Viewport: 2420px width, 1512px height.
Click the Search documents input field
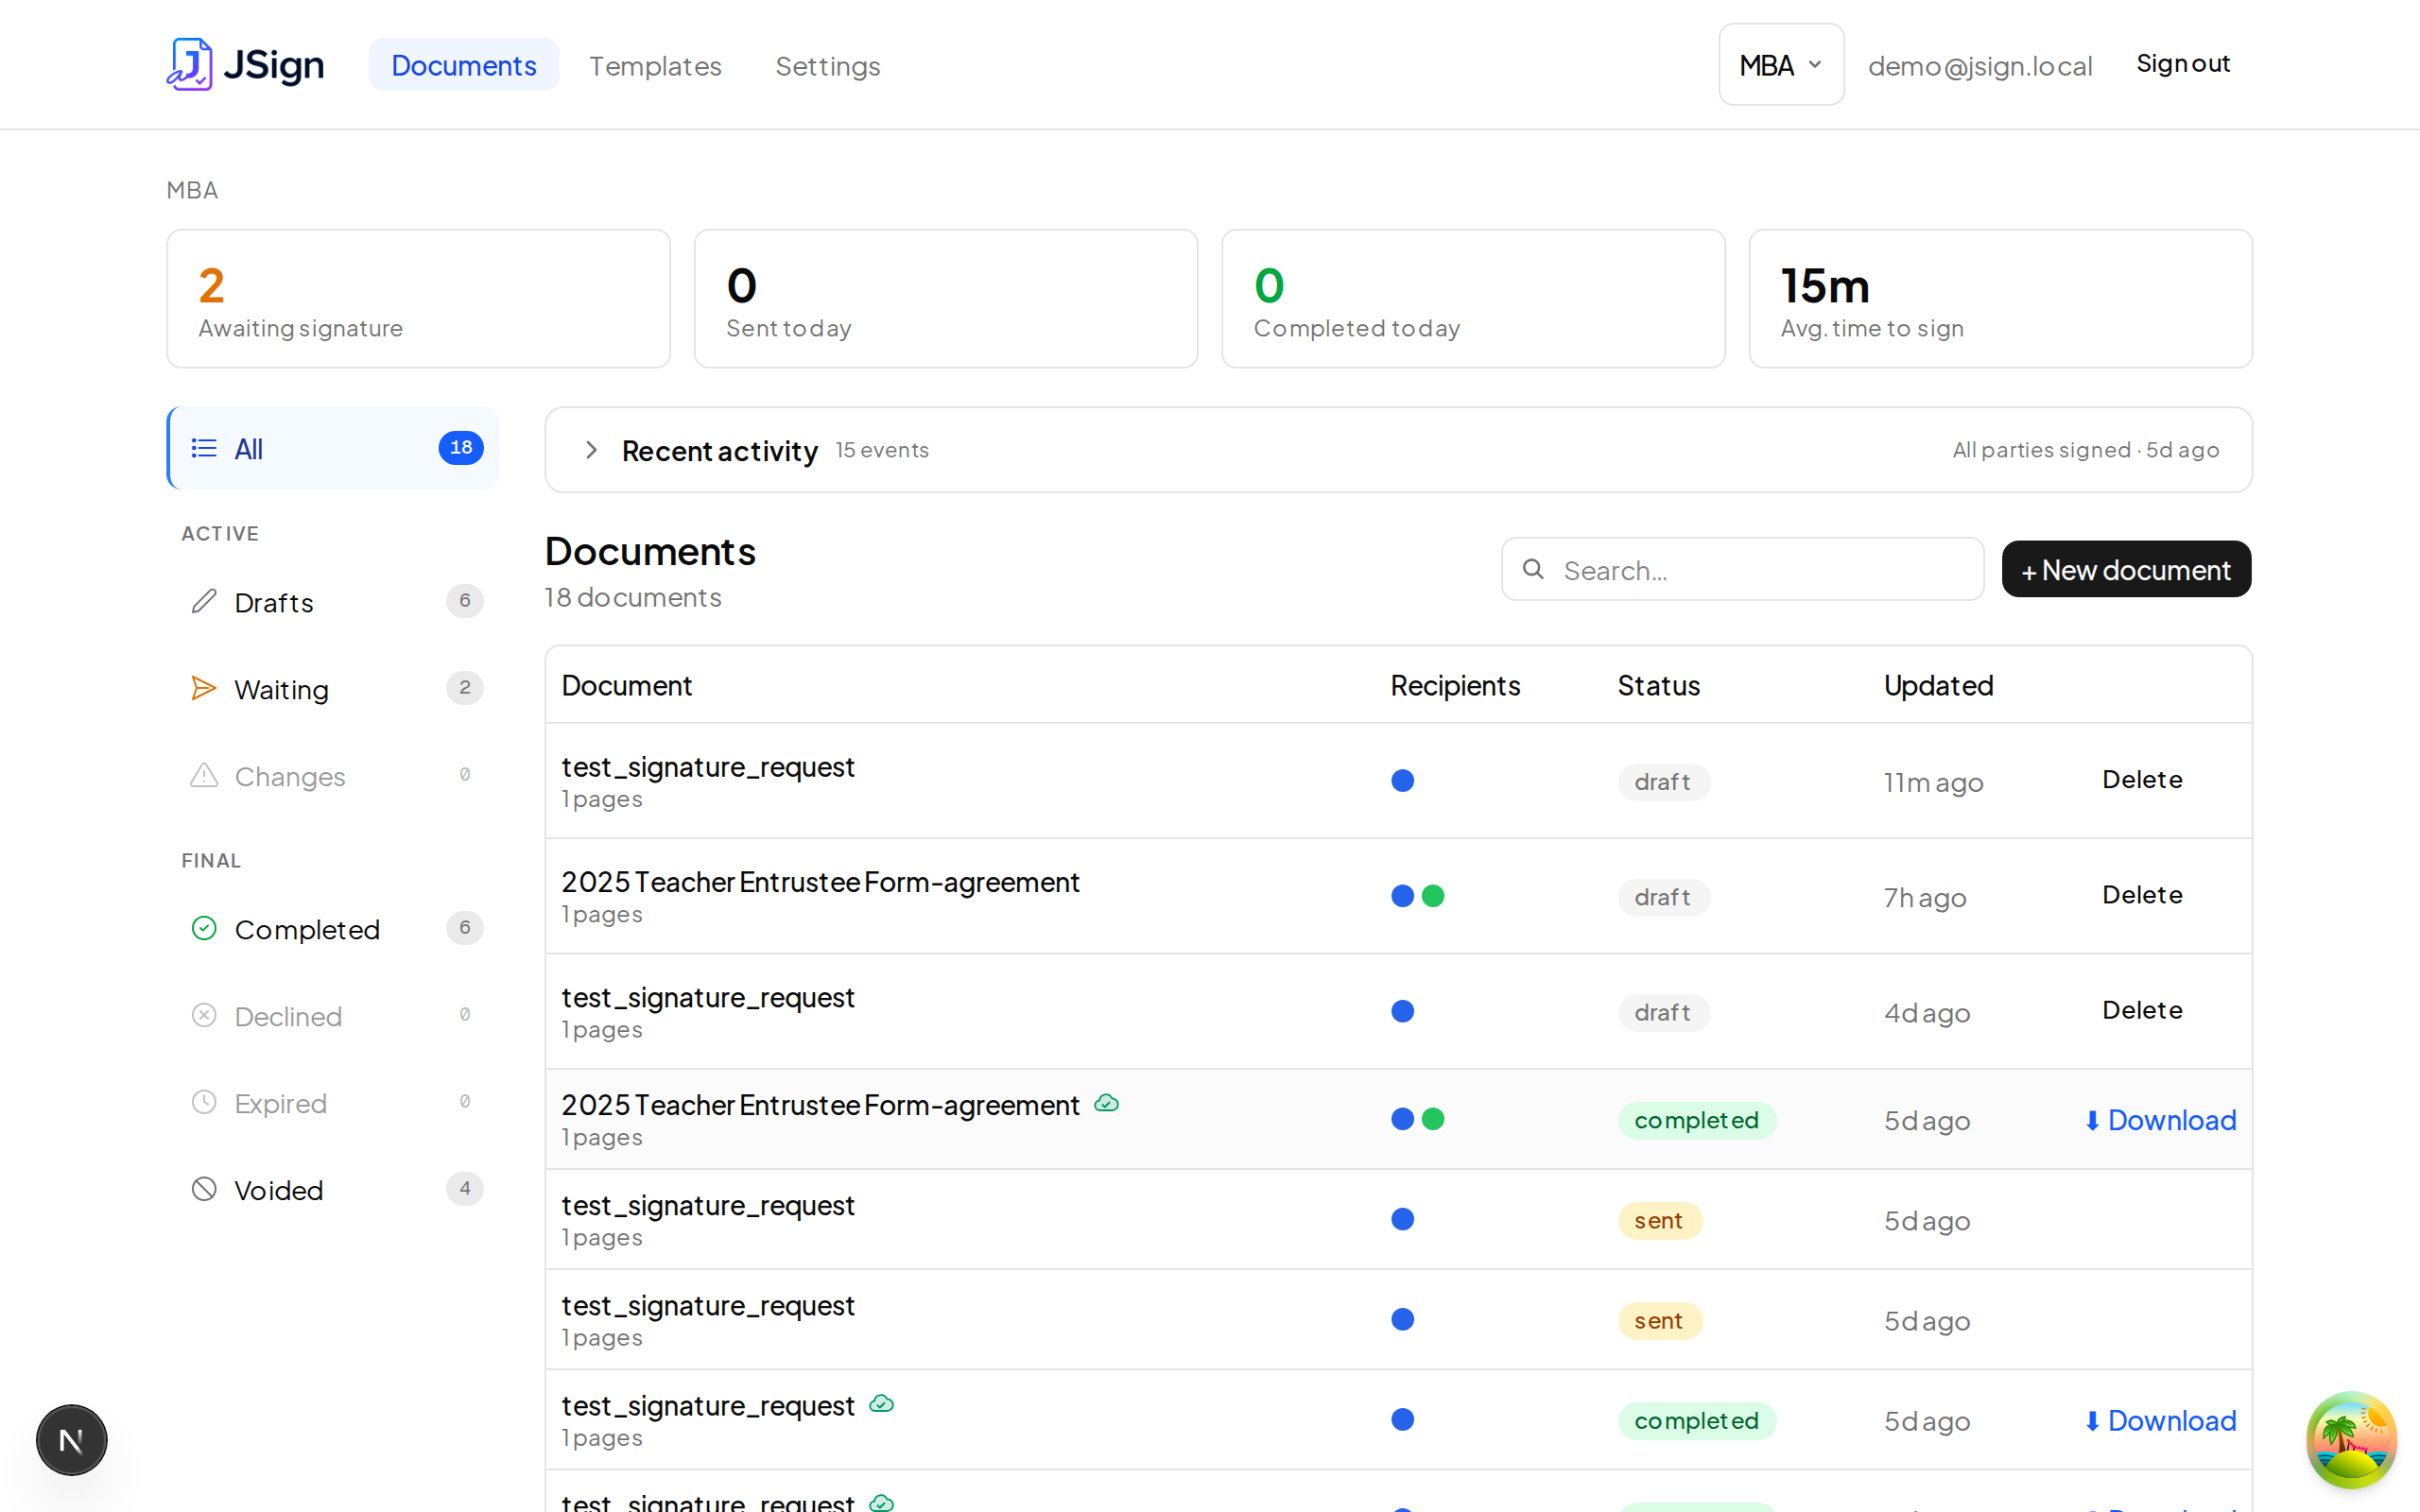click(1742, 569)
